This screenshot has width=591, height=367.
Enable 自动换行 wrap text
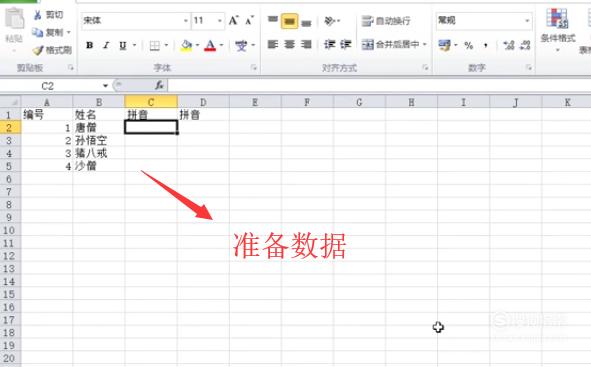pos(386,21)
